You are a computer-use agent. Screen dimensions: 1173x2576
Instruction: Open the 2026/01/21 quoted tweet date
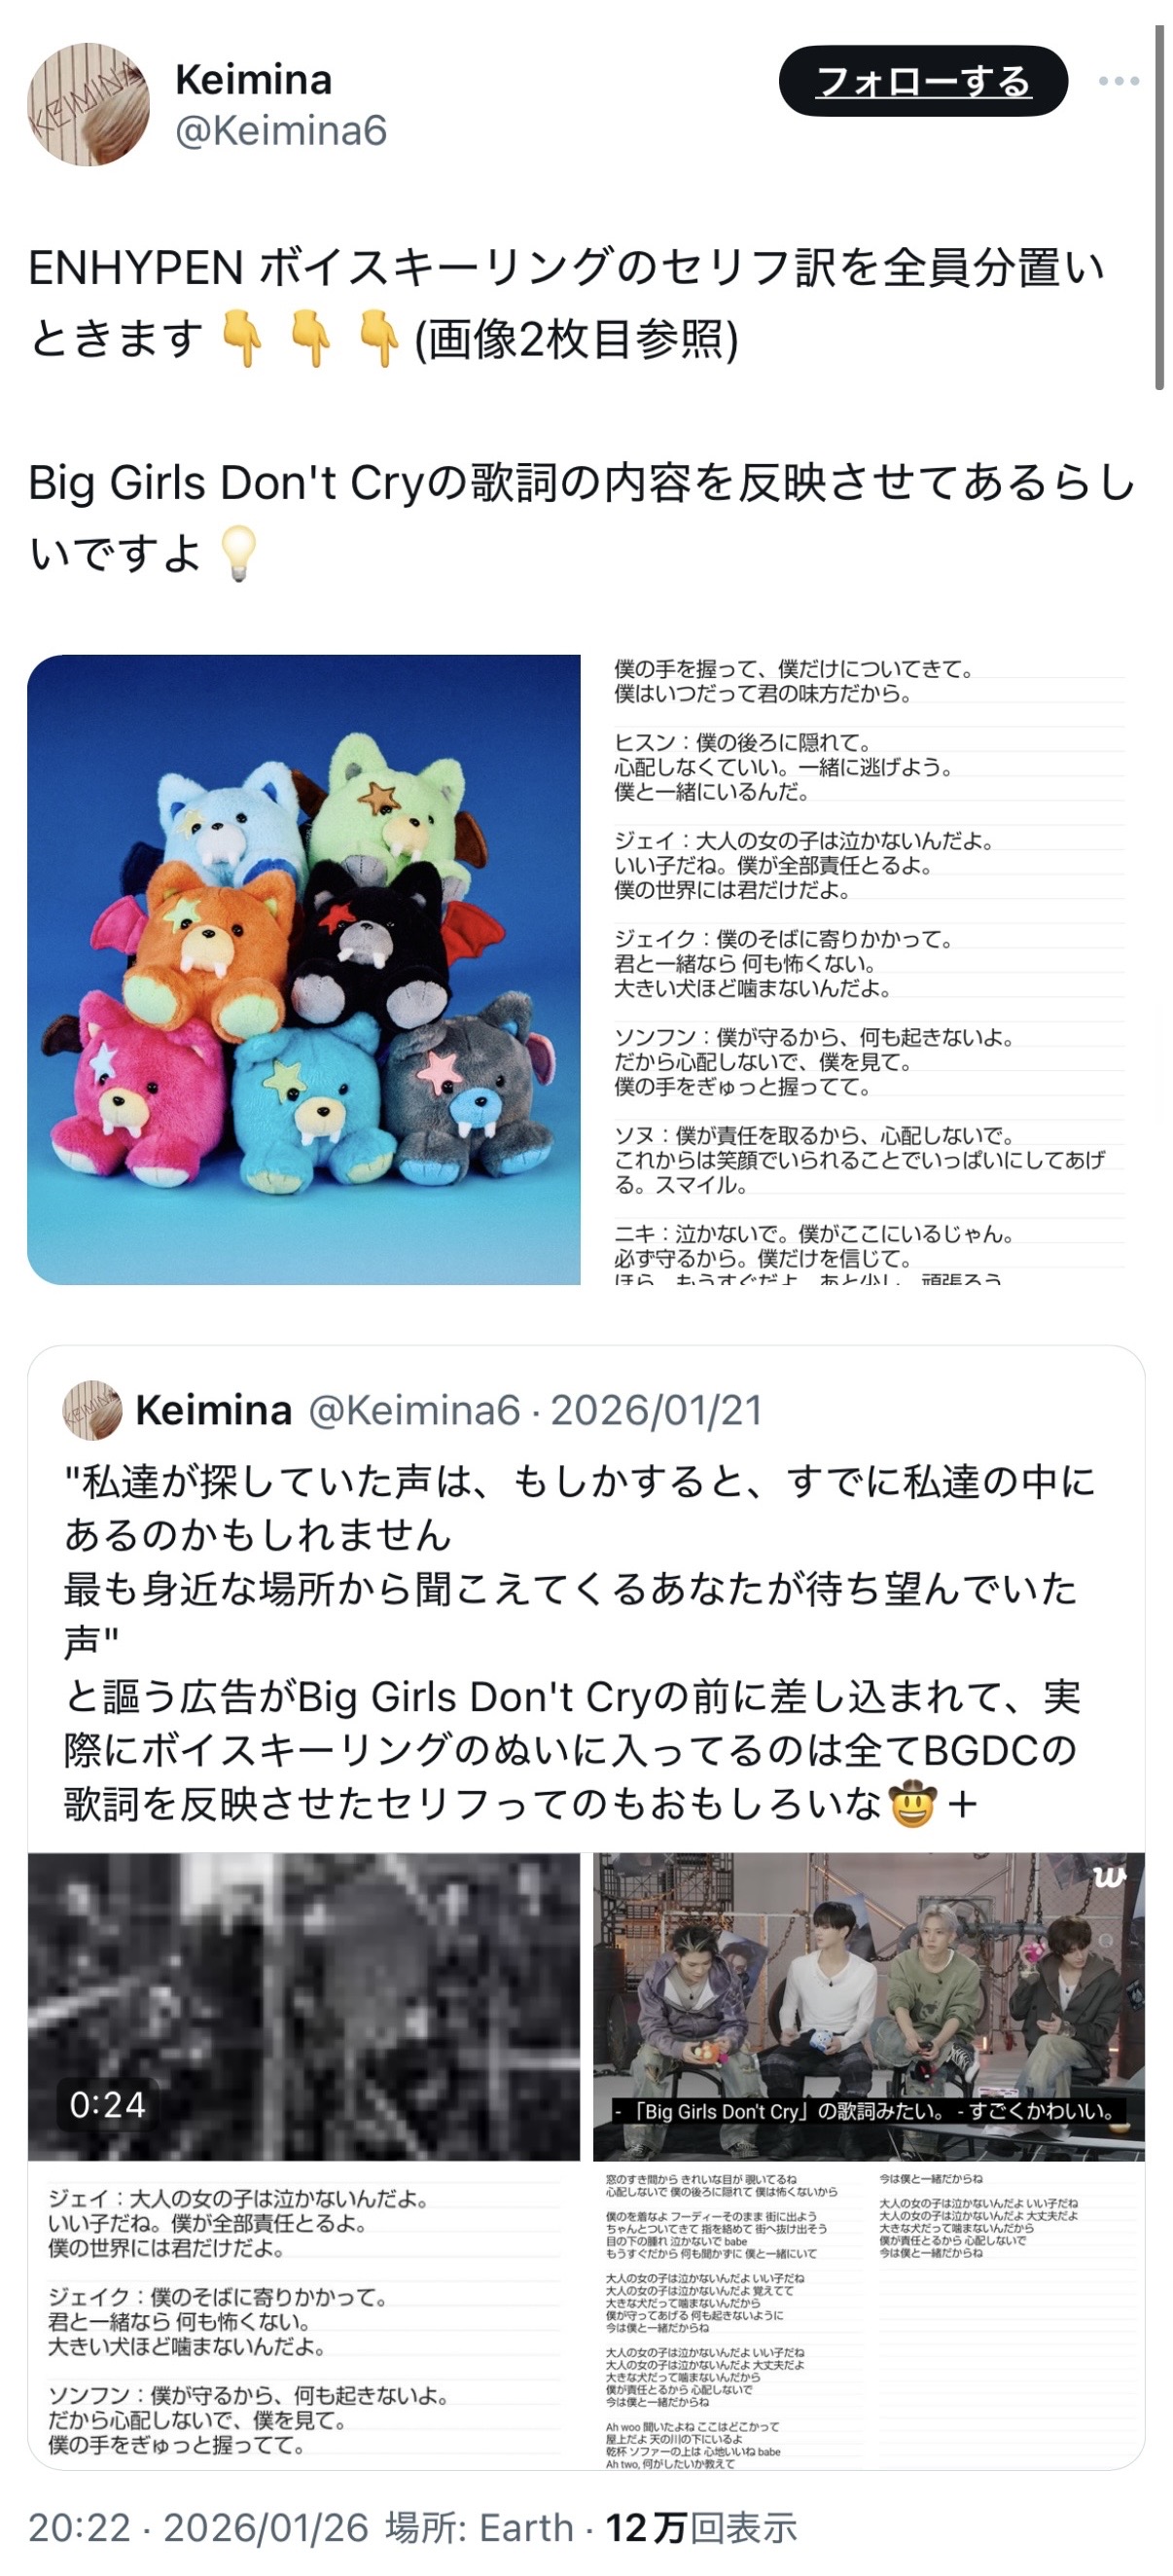[656, 1410]
